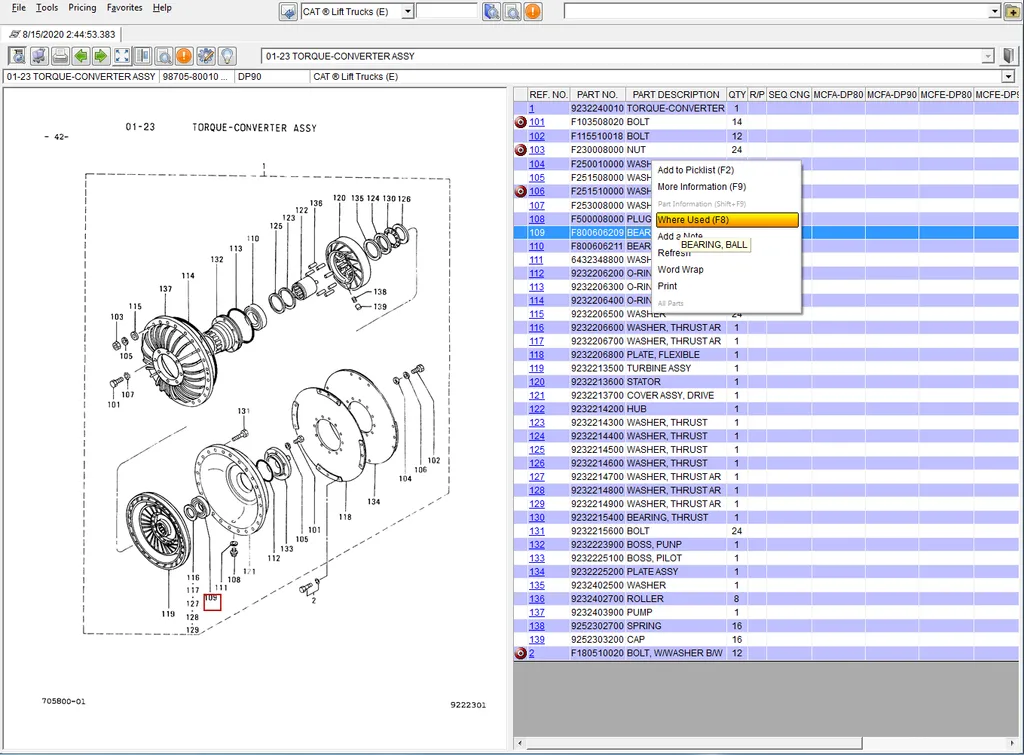The image size is (1024, 755).
Task: Click the left arrow of the table scrollbar
Action: click(x=520, y=743)
